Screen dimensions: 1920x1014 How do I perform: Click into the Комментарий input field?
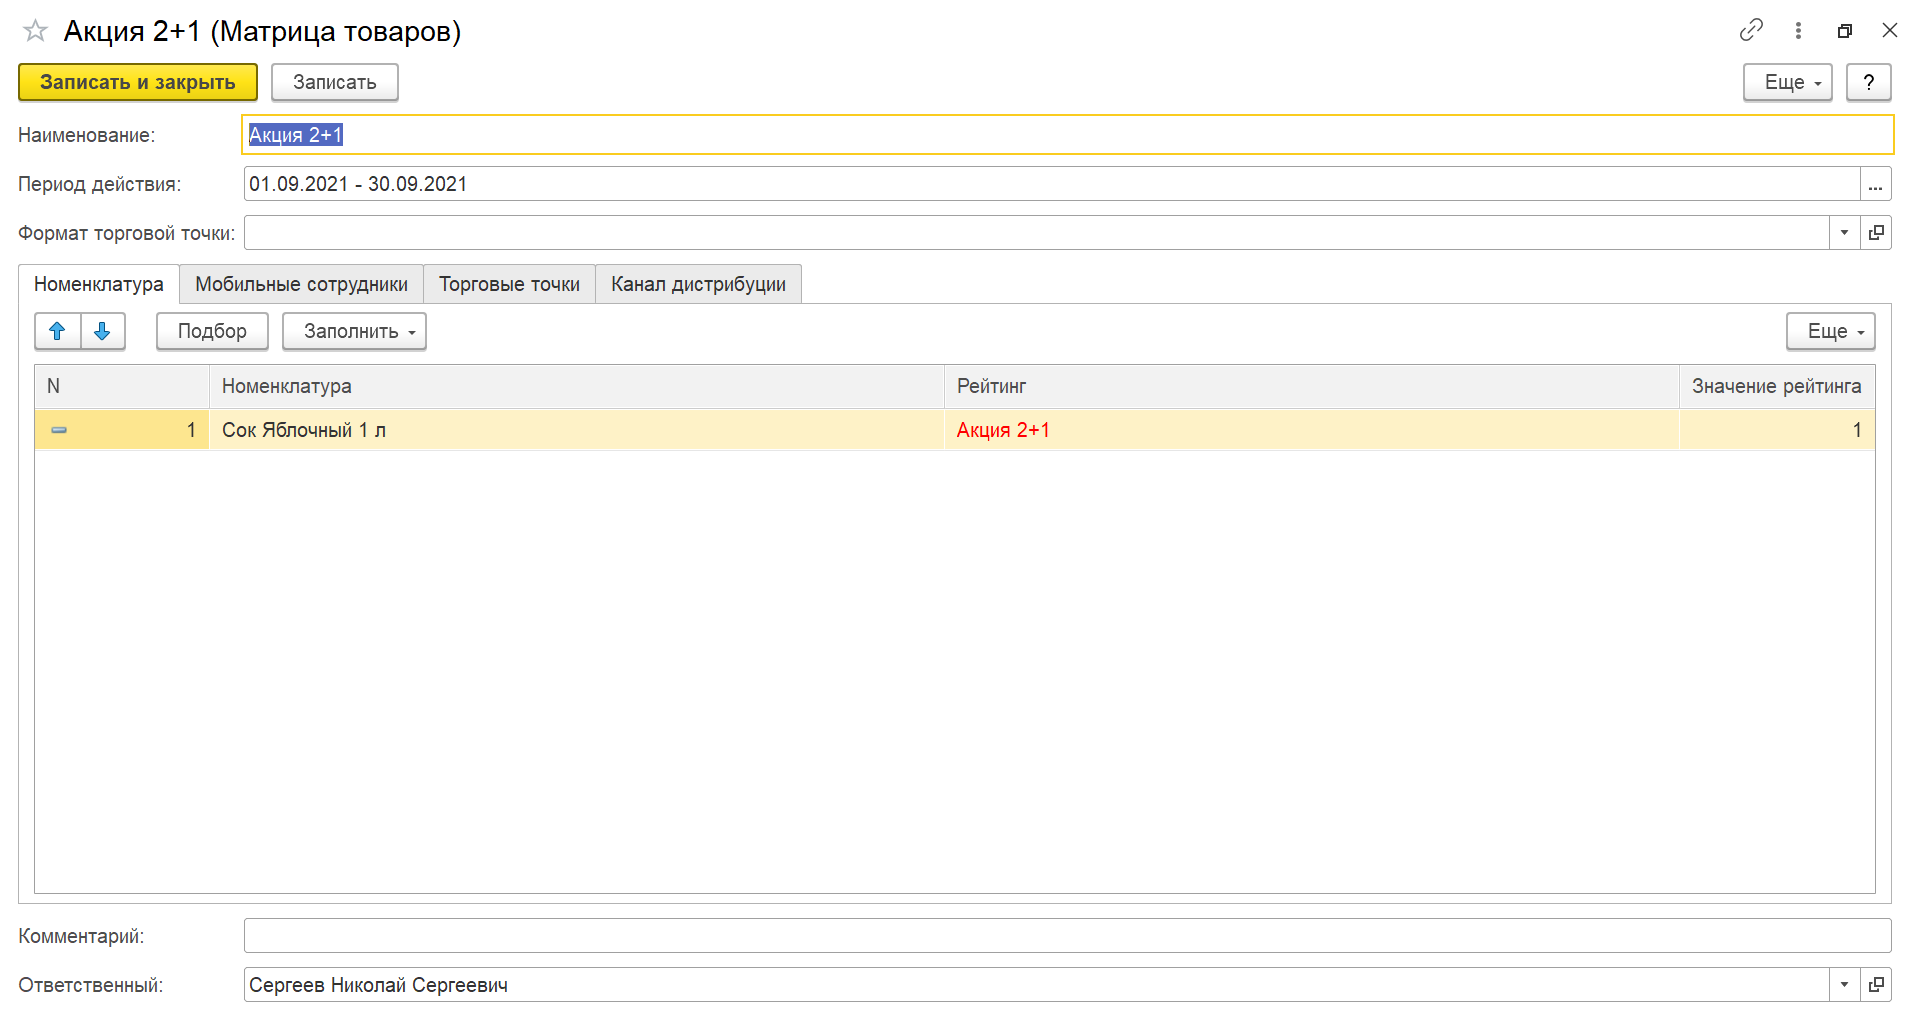(x=1066, y=936)
